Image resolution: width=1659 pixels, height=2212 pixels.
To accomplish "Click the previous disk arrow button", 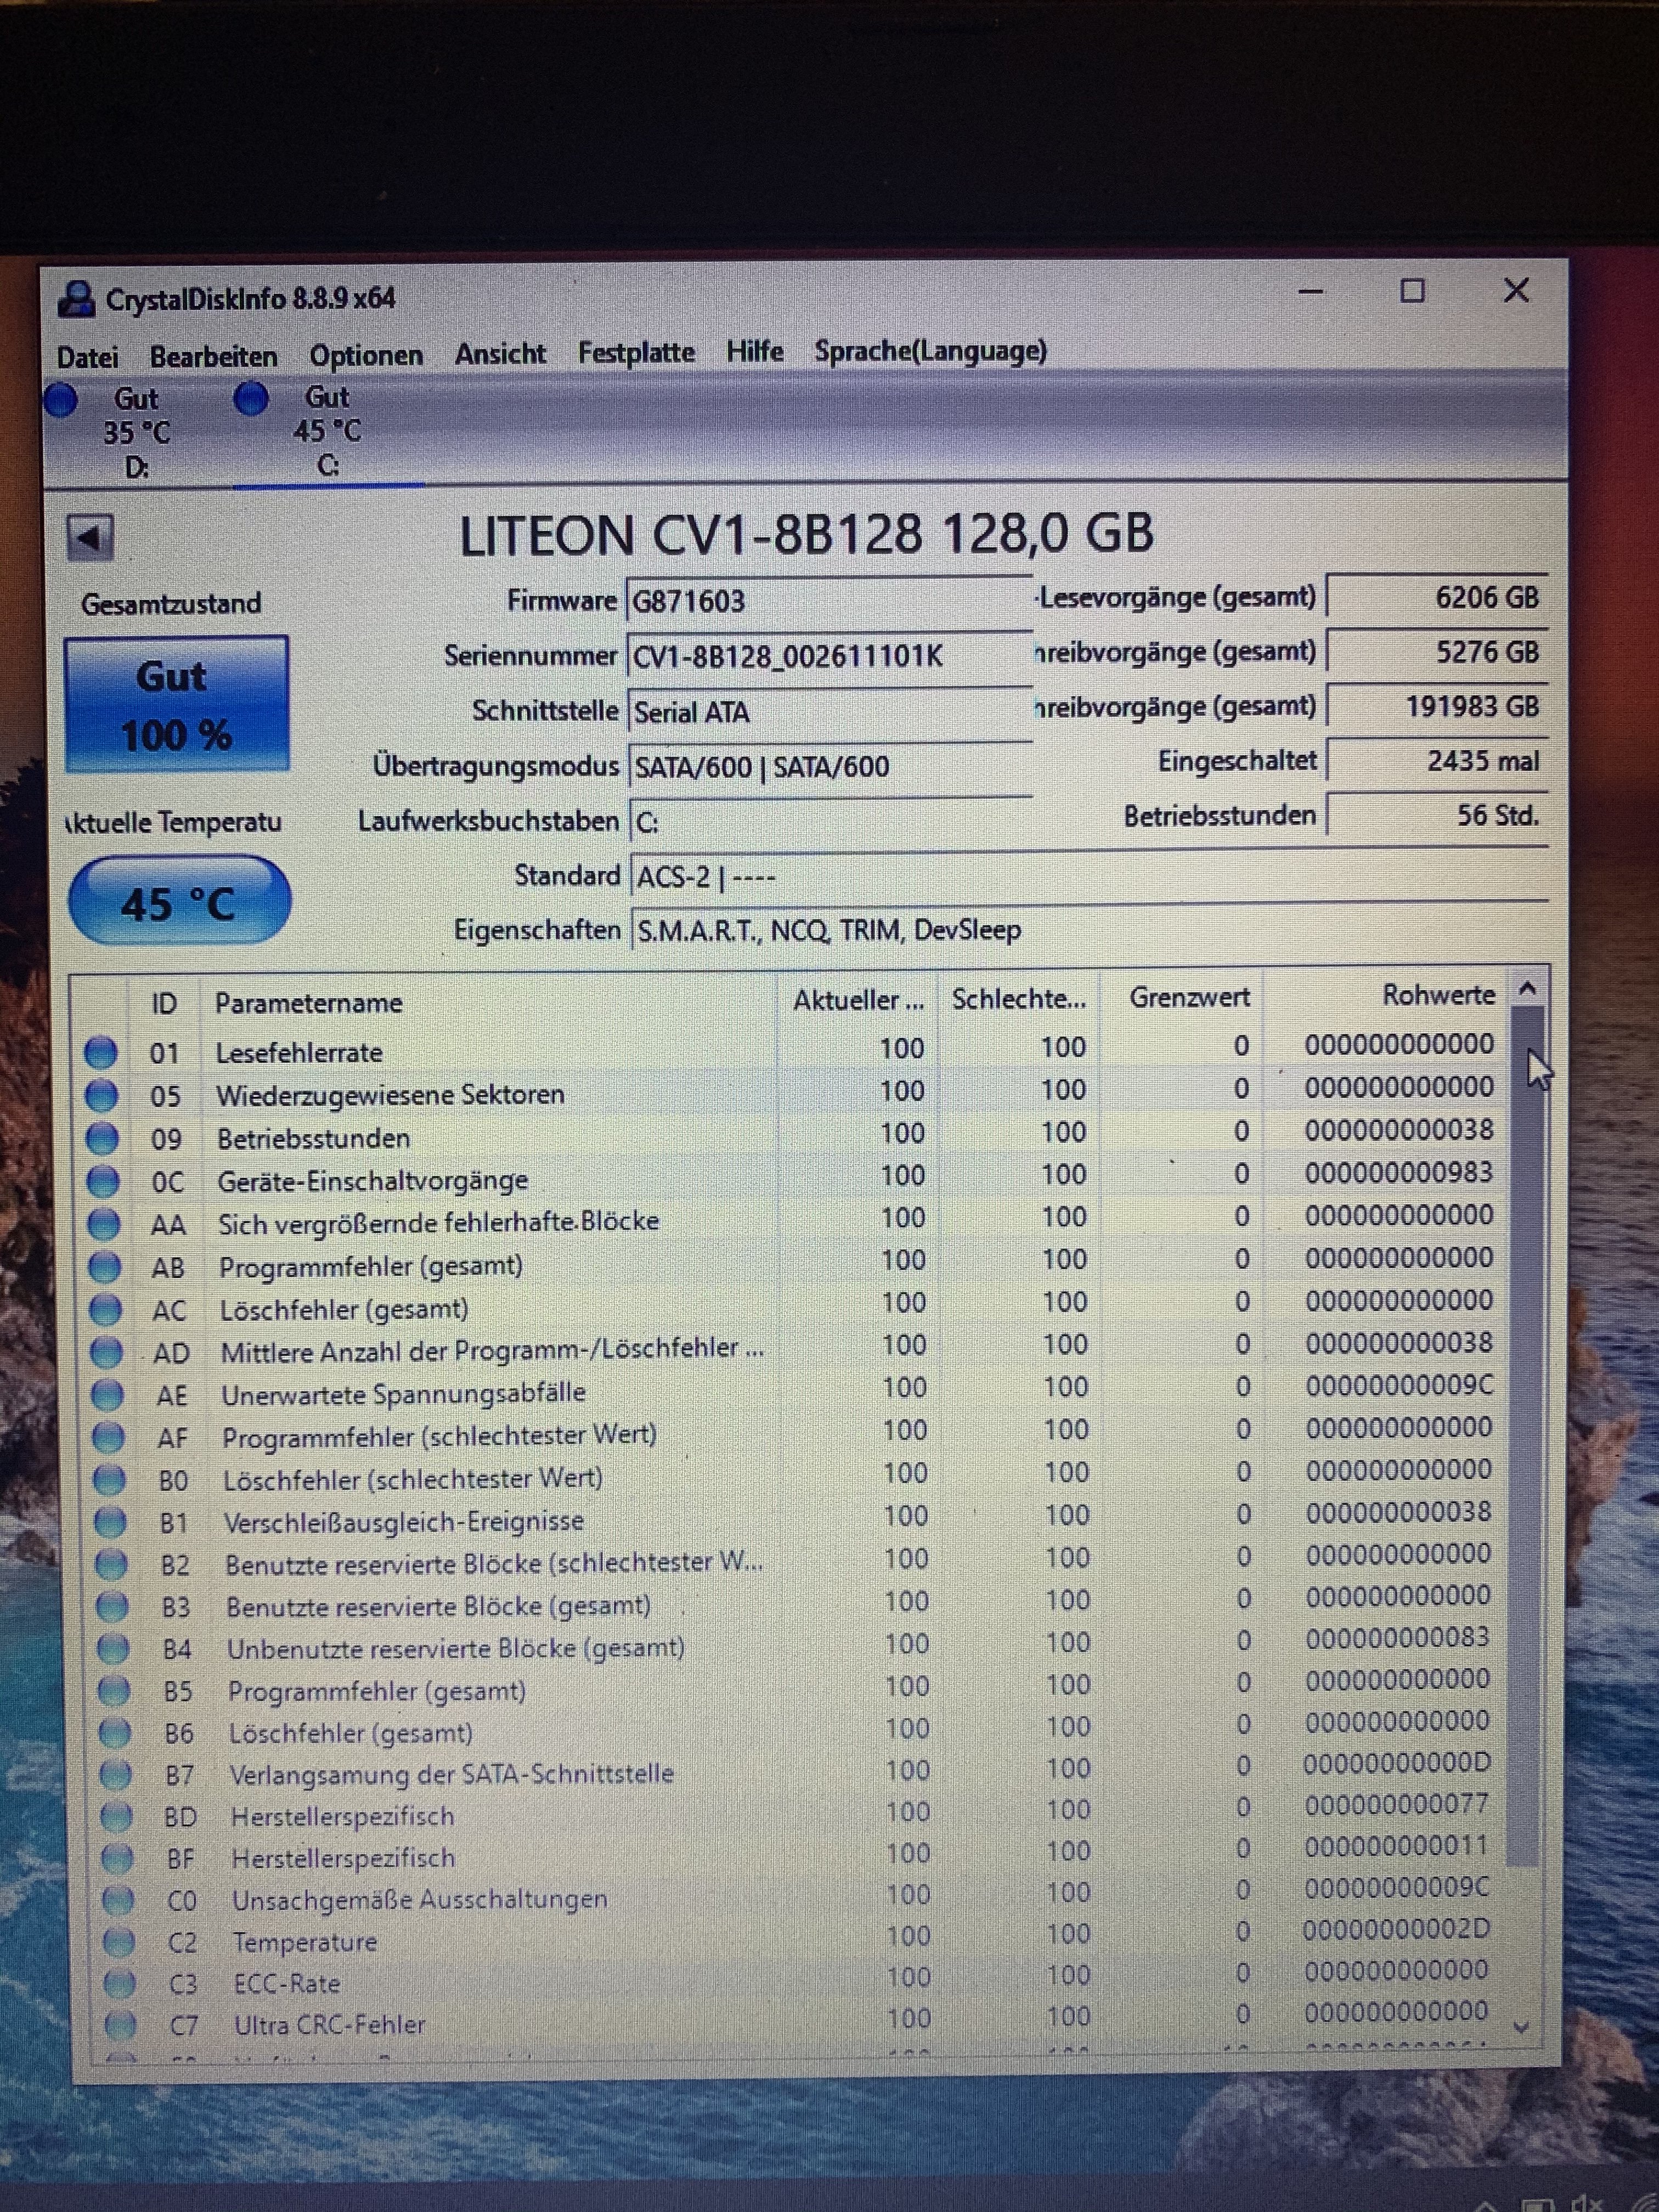I will tap(90, 539).
